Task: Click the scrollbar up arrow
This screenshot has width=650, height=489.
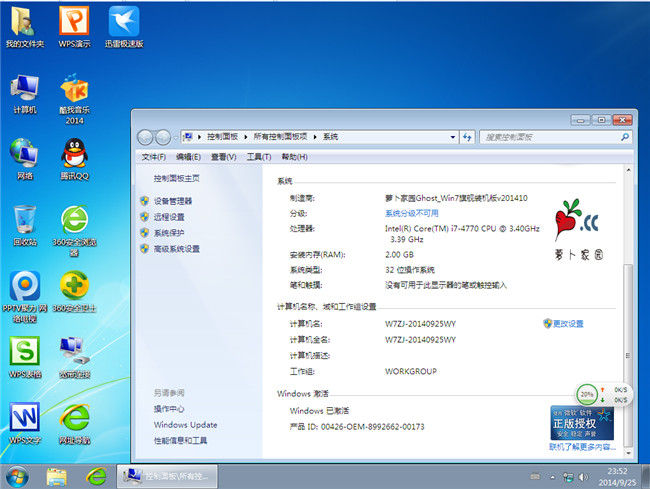Action: 628,170
